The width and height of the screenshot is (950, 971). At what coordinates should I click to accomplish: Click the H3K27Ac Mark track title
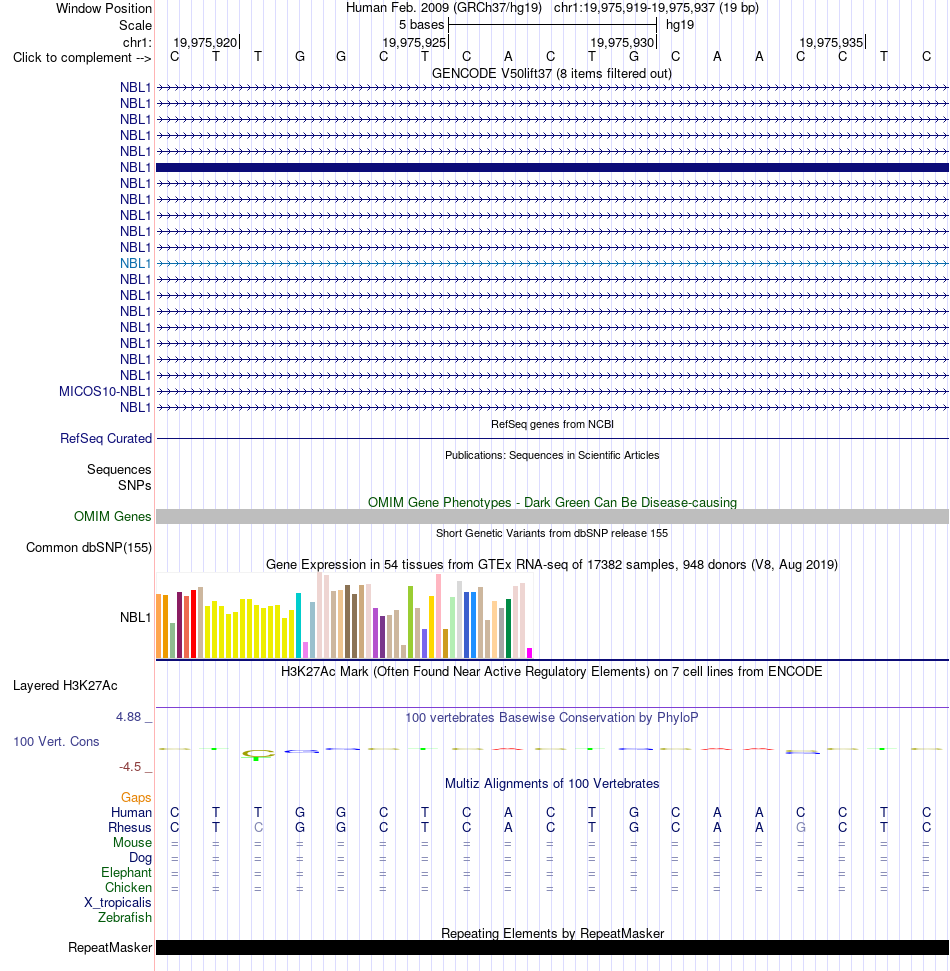[552, 671]
